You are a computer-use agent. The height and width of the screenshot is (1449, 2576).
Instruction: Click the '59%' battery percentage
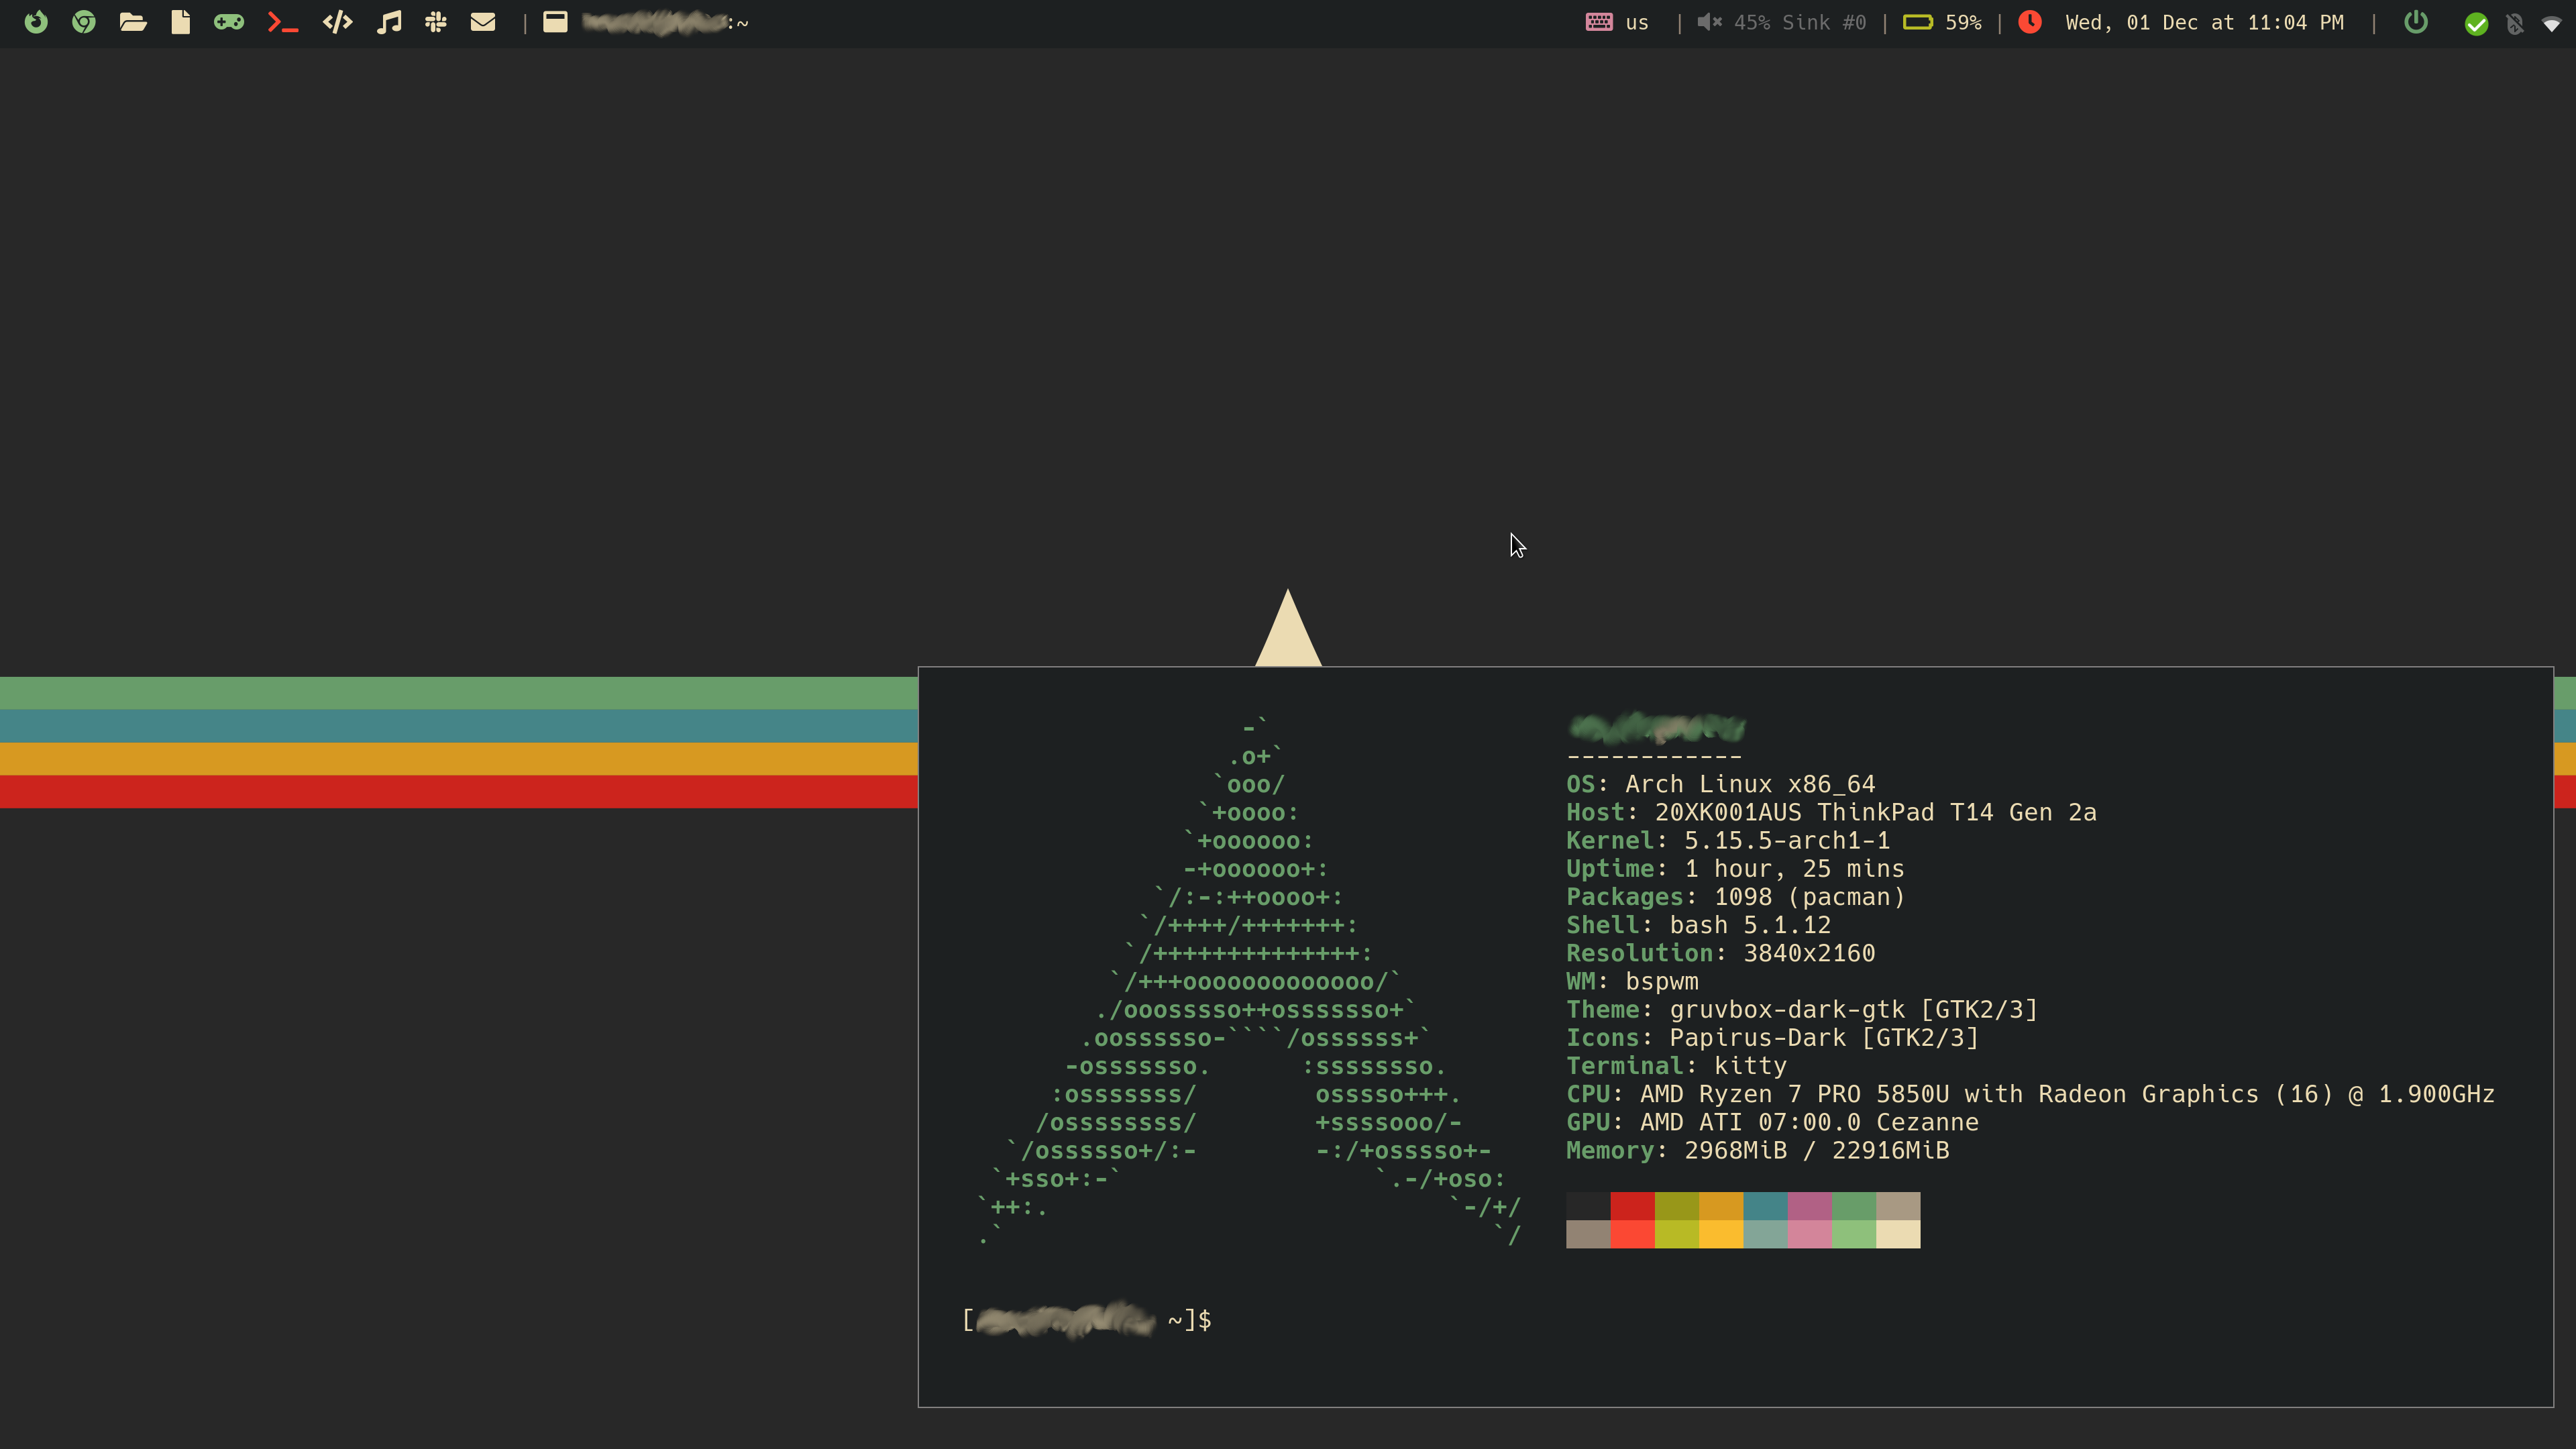pos(1963,23)
